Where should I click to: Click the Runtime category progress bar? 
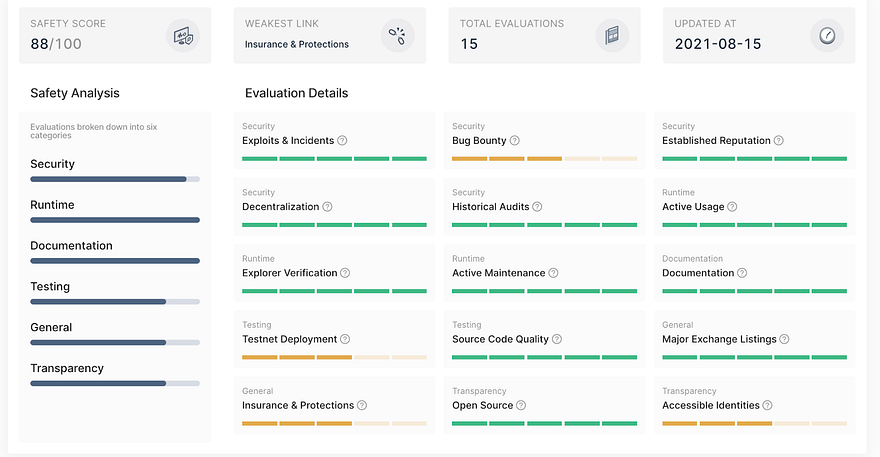pos(115,220)
